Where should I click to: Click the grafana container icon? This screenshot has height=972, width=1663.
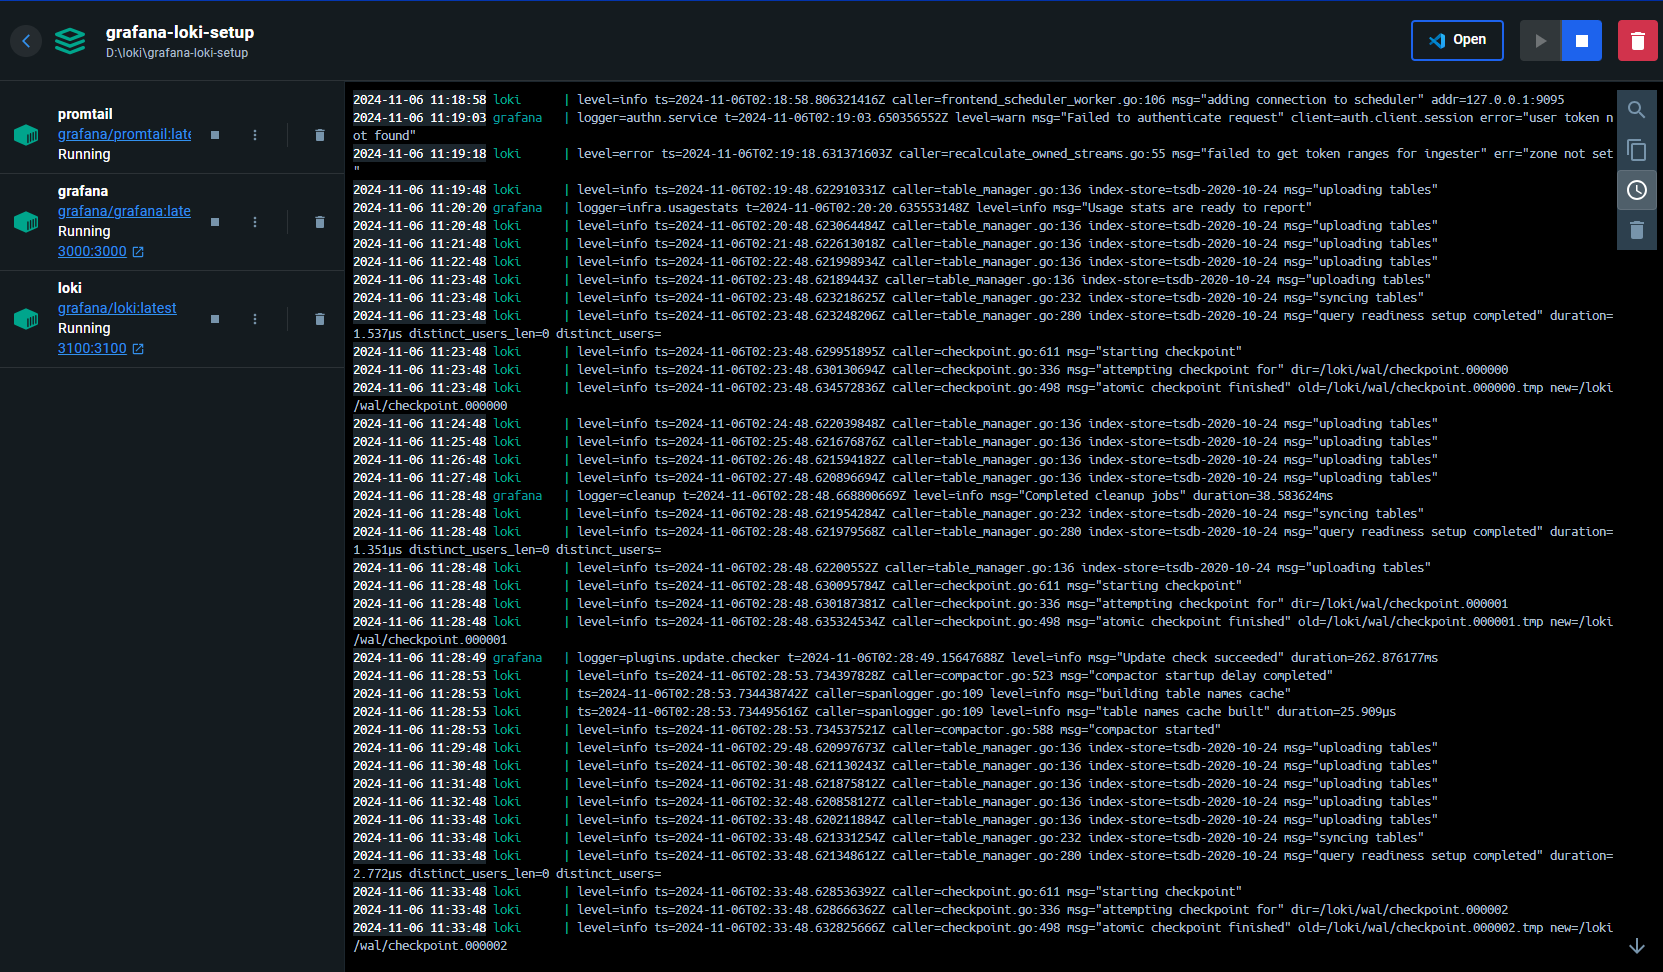(x=26, y=222)
